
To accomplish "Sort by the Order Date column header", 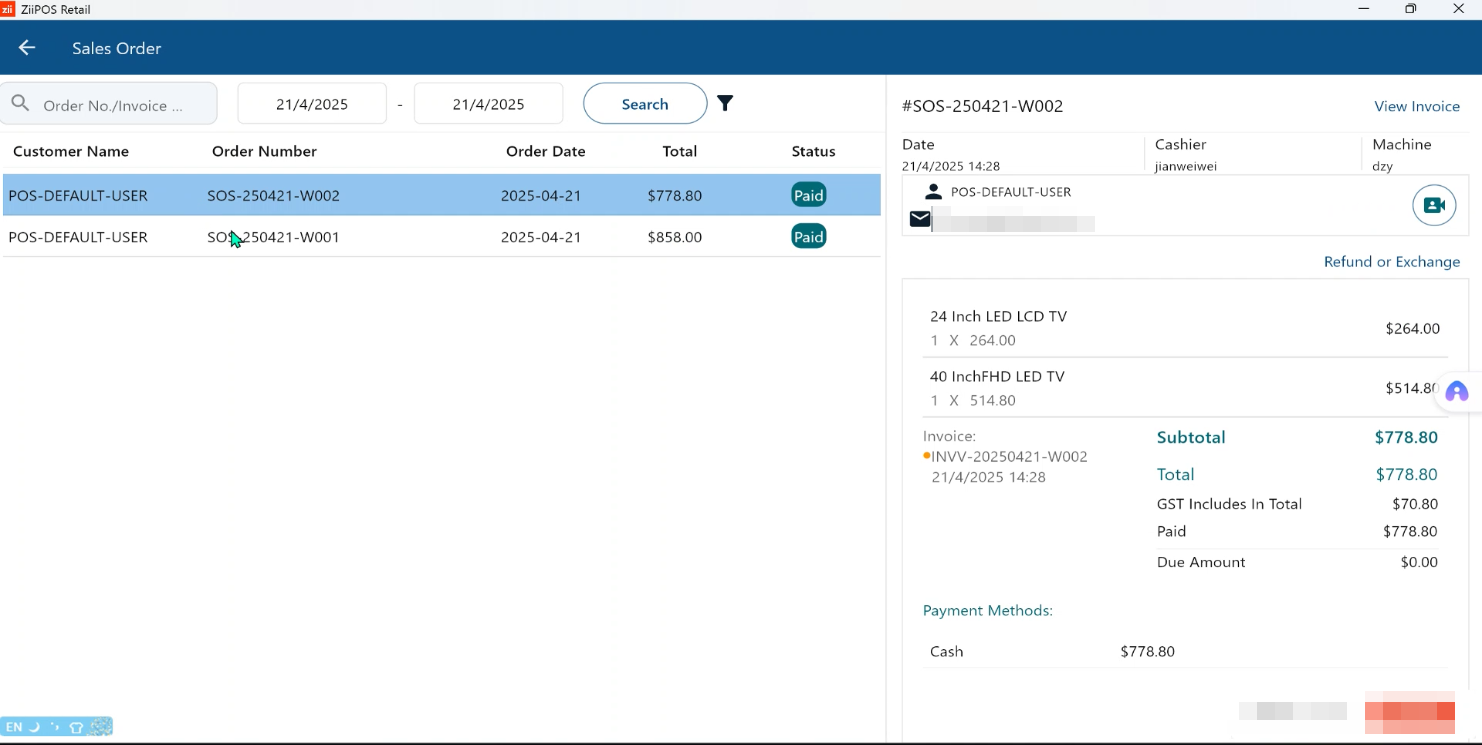I will point(545,151).
